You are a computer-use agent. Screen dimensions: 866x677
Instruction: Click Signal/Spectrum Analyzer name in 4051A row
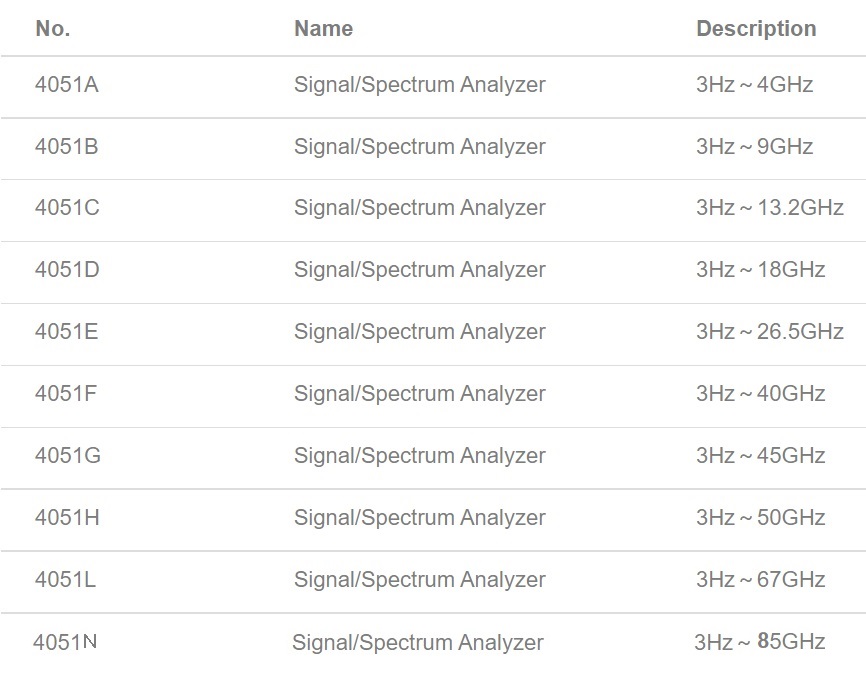[x=420, y=85]
